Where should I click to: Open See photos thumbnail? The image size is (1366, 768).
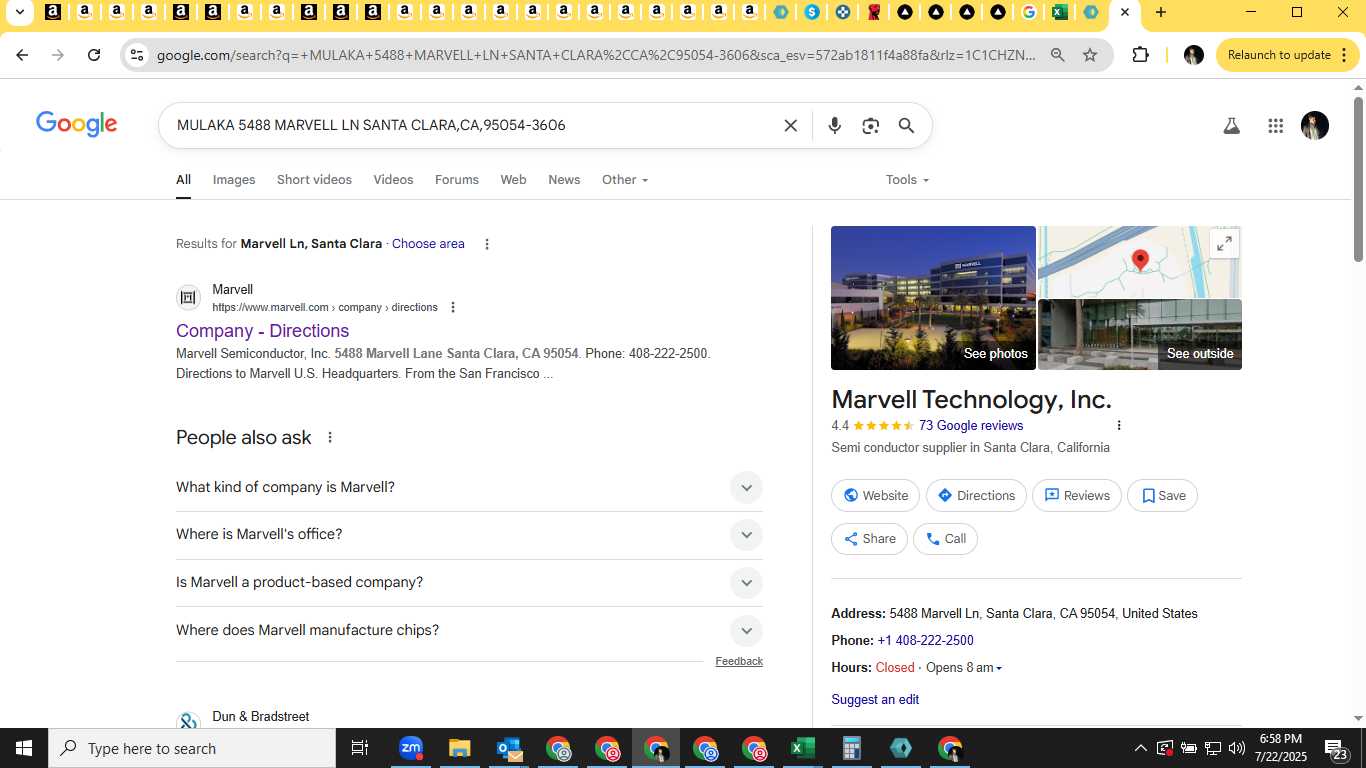933,298
